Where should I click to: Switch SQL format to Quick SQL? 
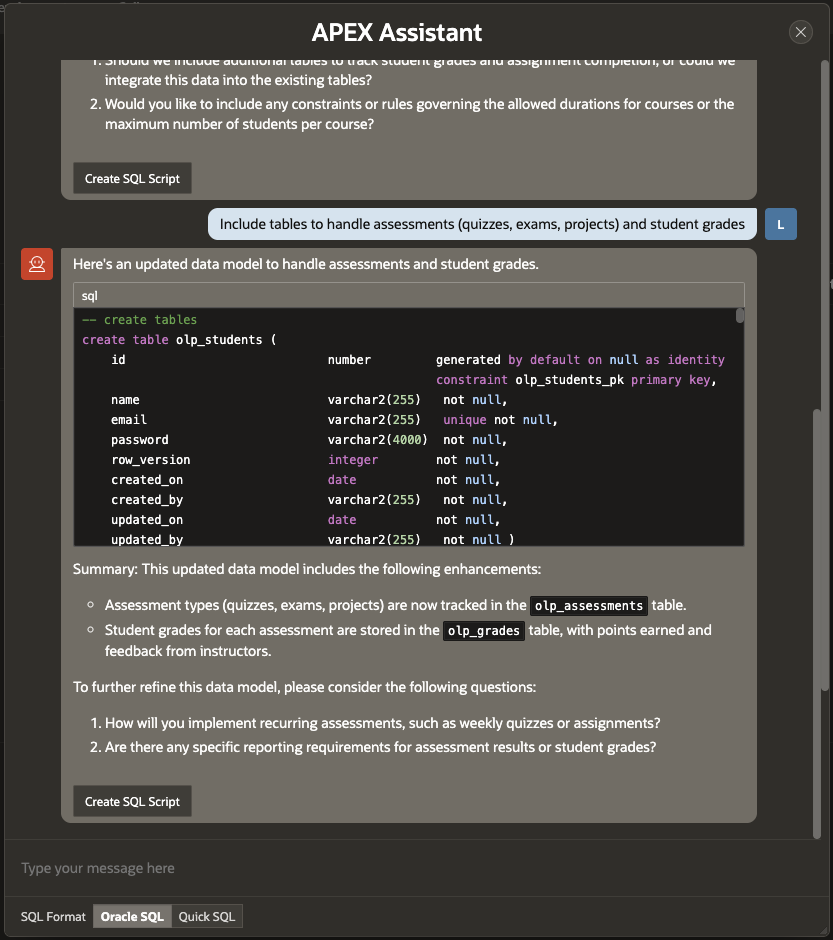[207, 916]
